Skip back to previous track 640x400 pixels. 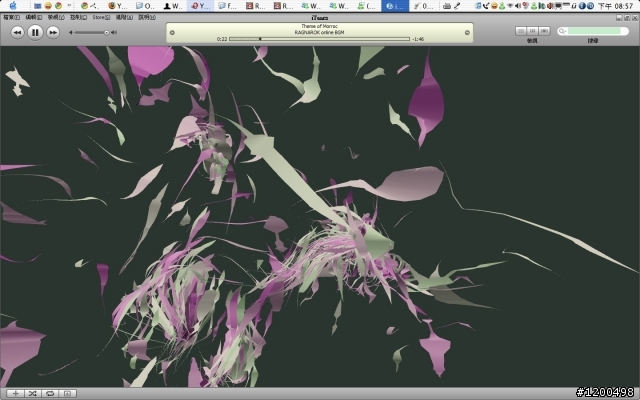(17, 33)
